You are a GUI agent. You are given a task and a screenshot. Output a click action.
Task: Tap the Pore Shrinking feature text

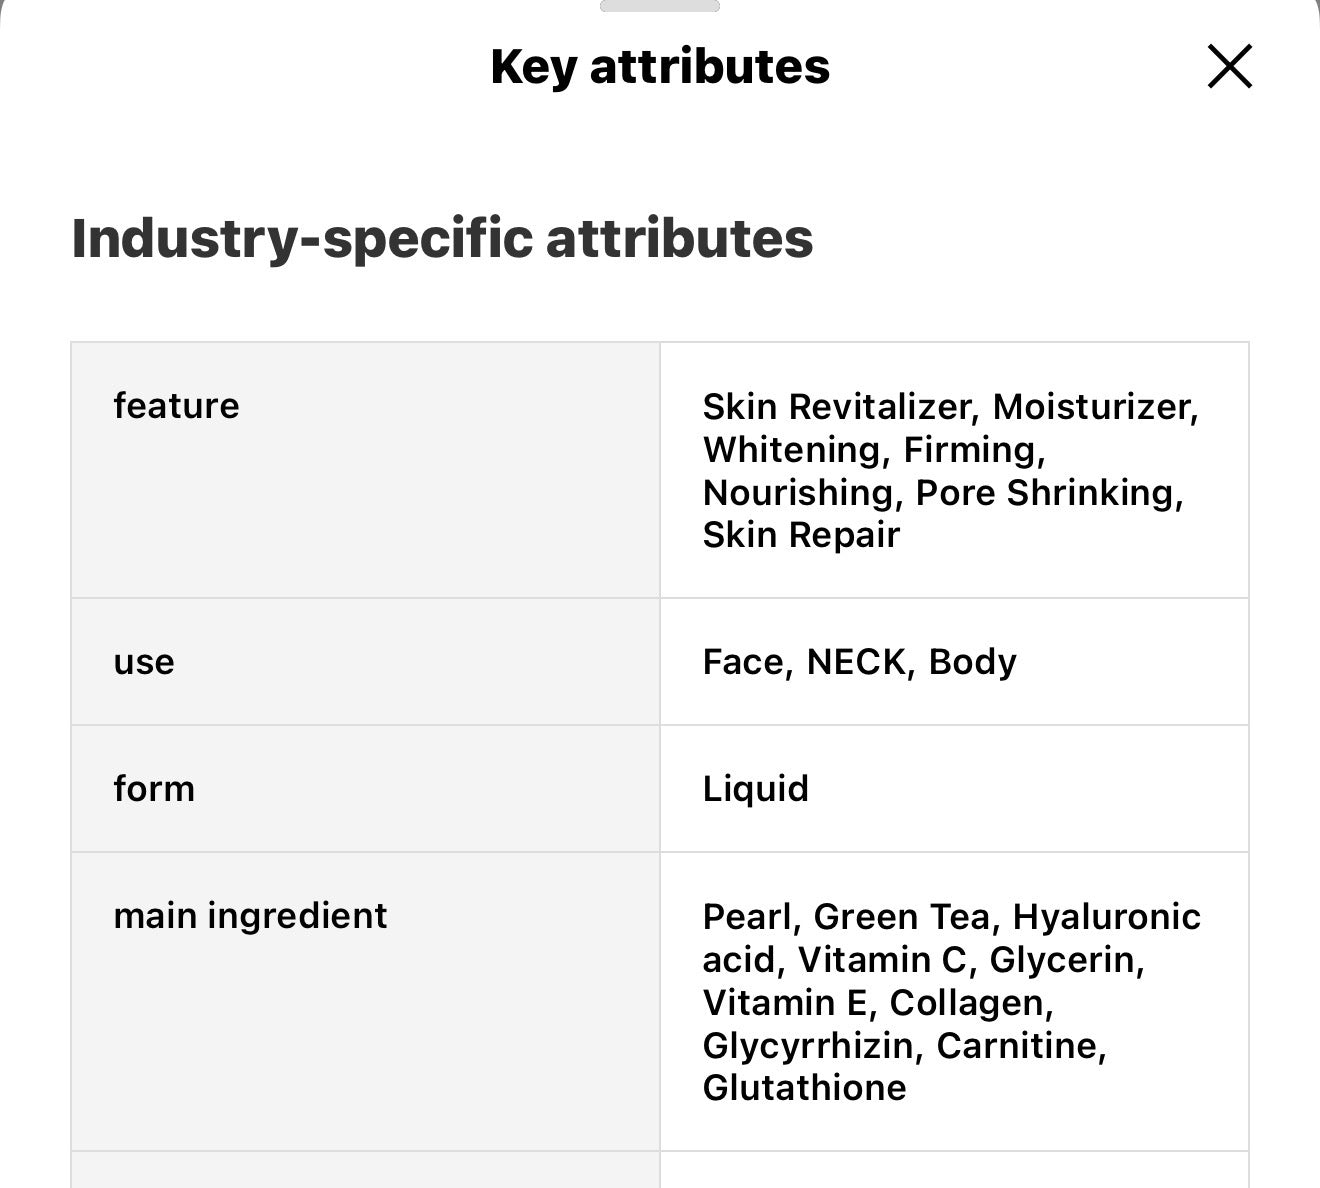click(1048, 493)
